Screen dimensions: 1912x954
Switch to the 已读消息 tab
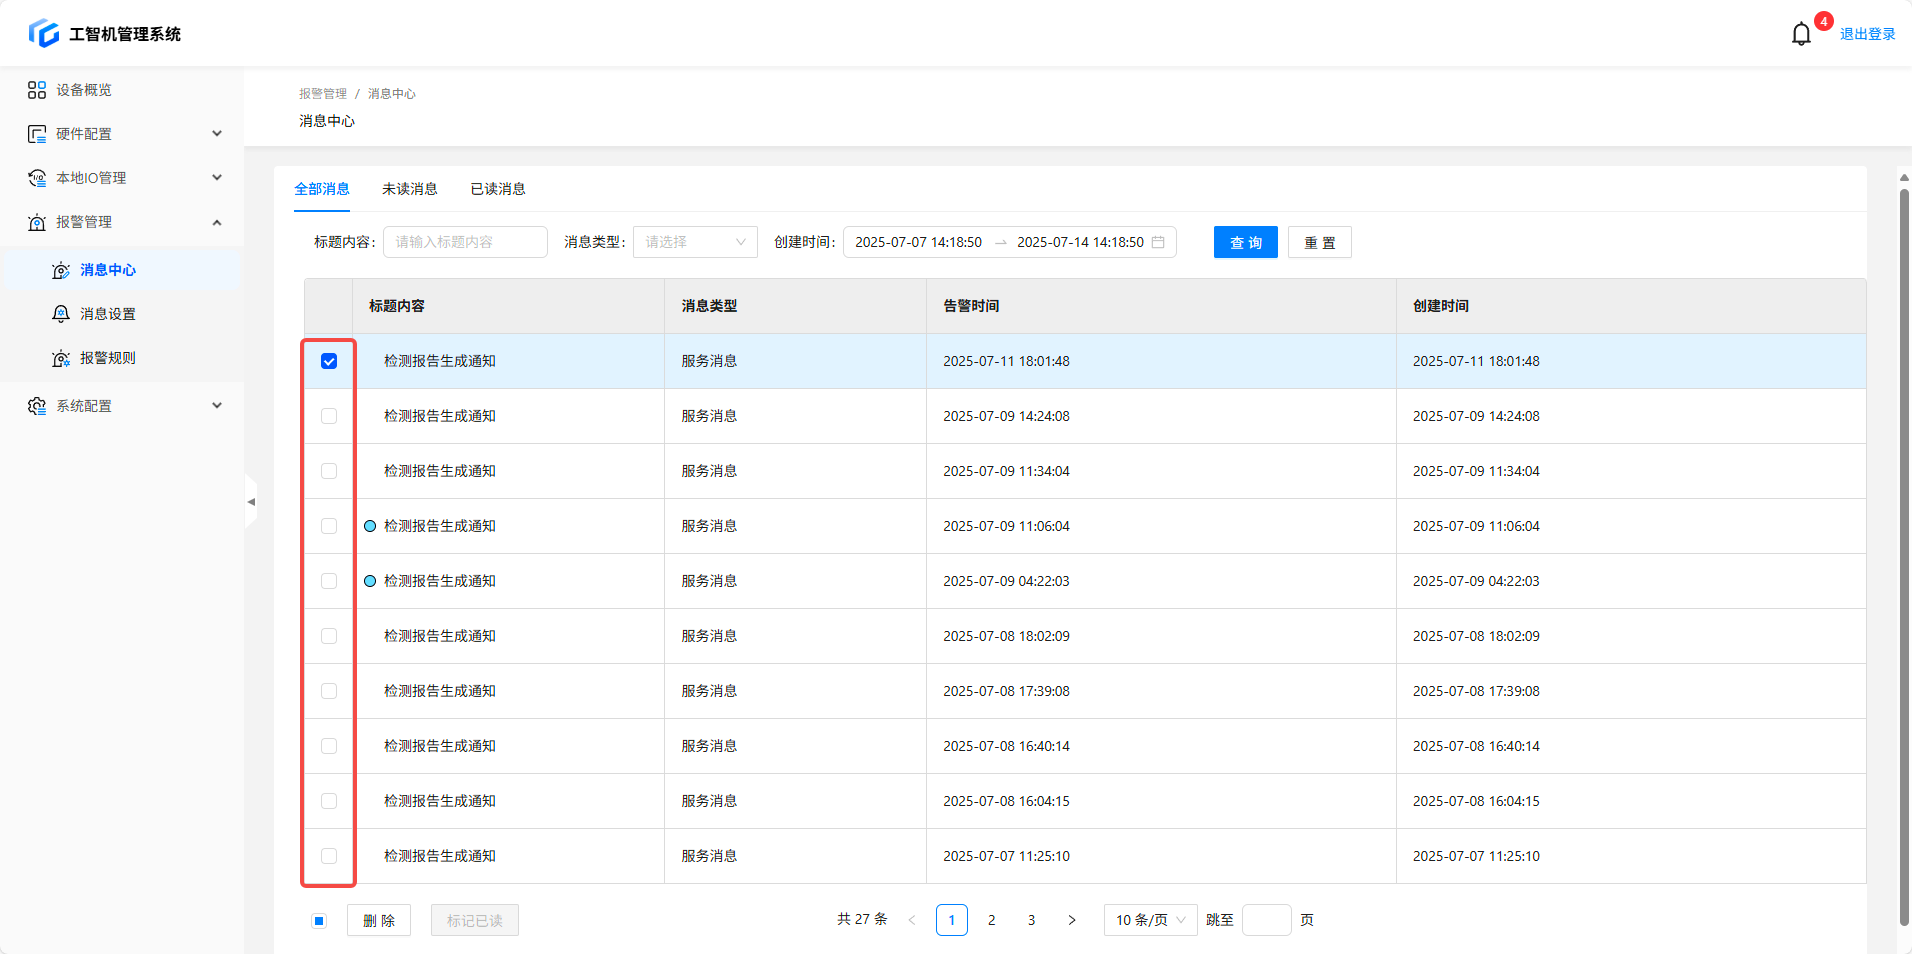click(x=498, y=189)
